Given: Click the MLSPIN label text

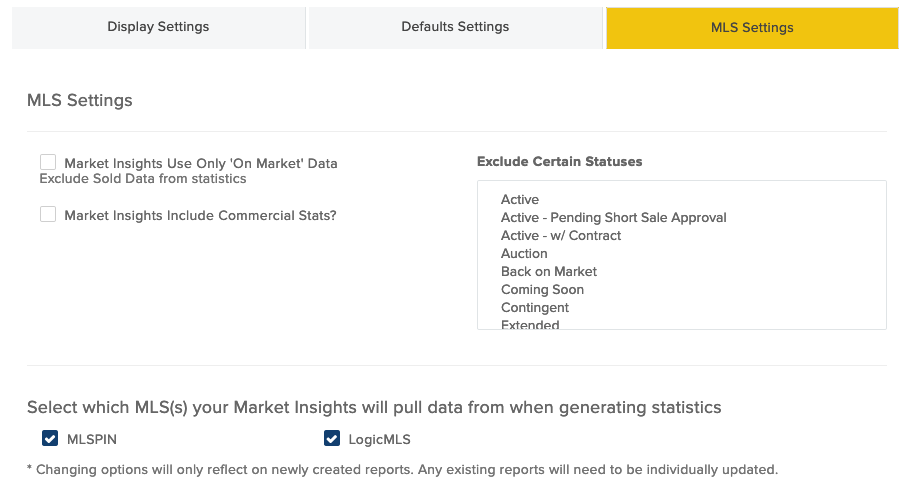Looking at the screenshot, I should (x=92, y=439).
